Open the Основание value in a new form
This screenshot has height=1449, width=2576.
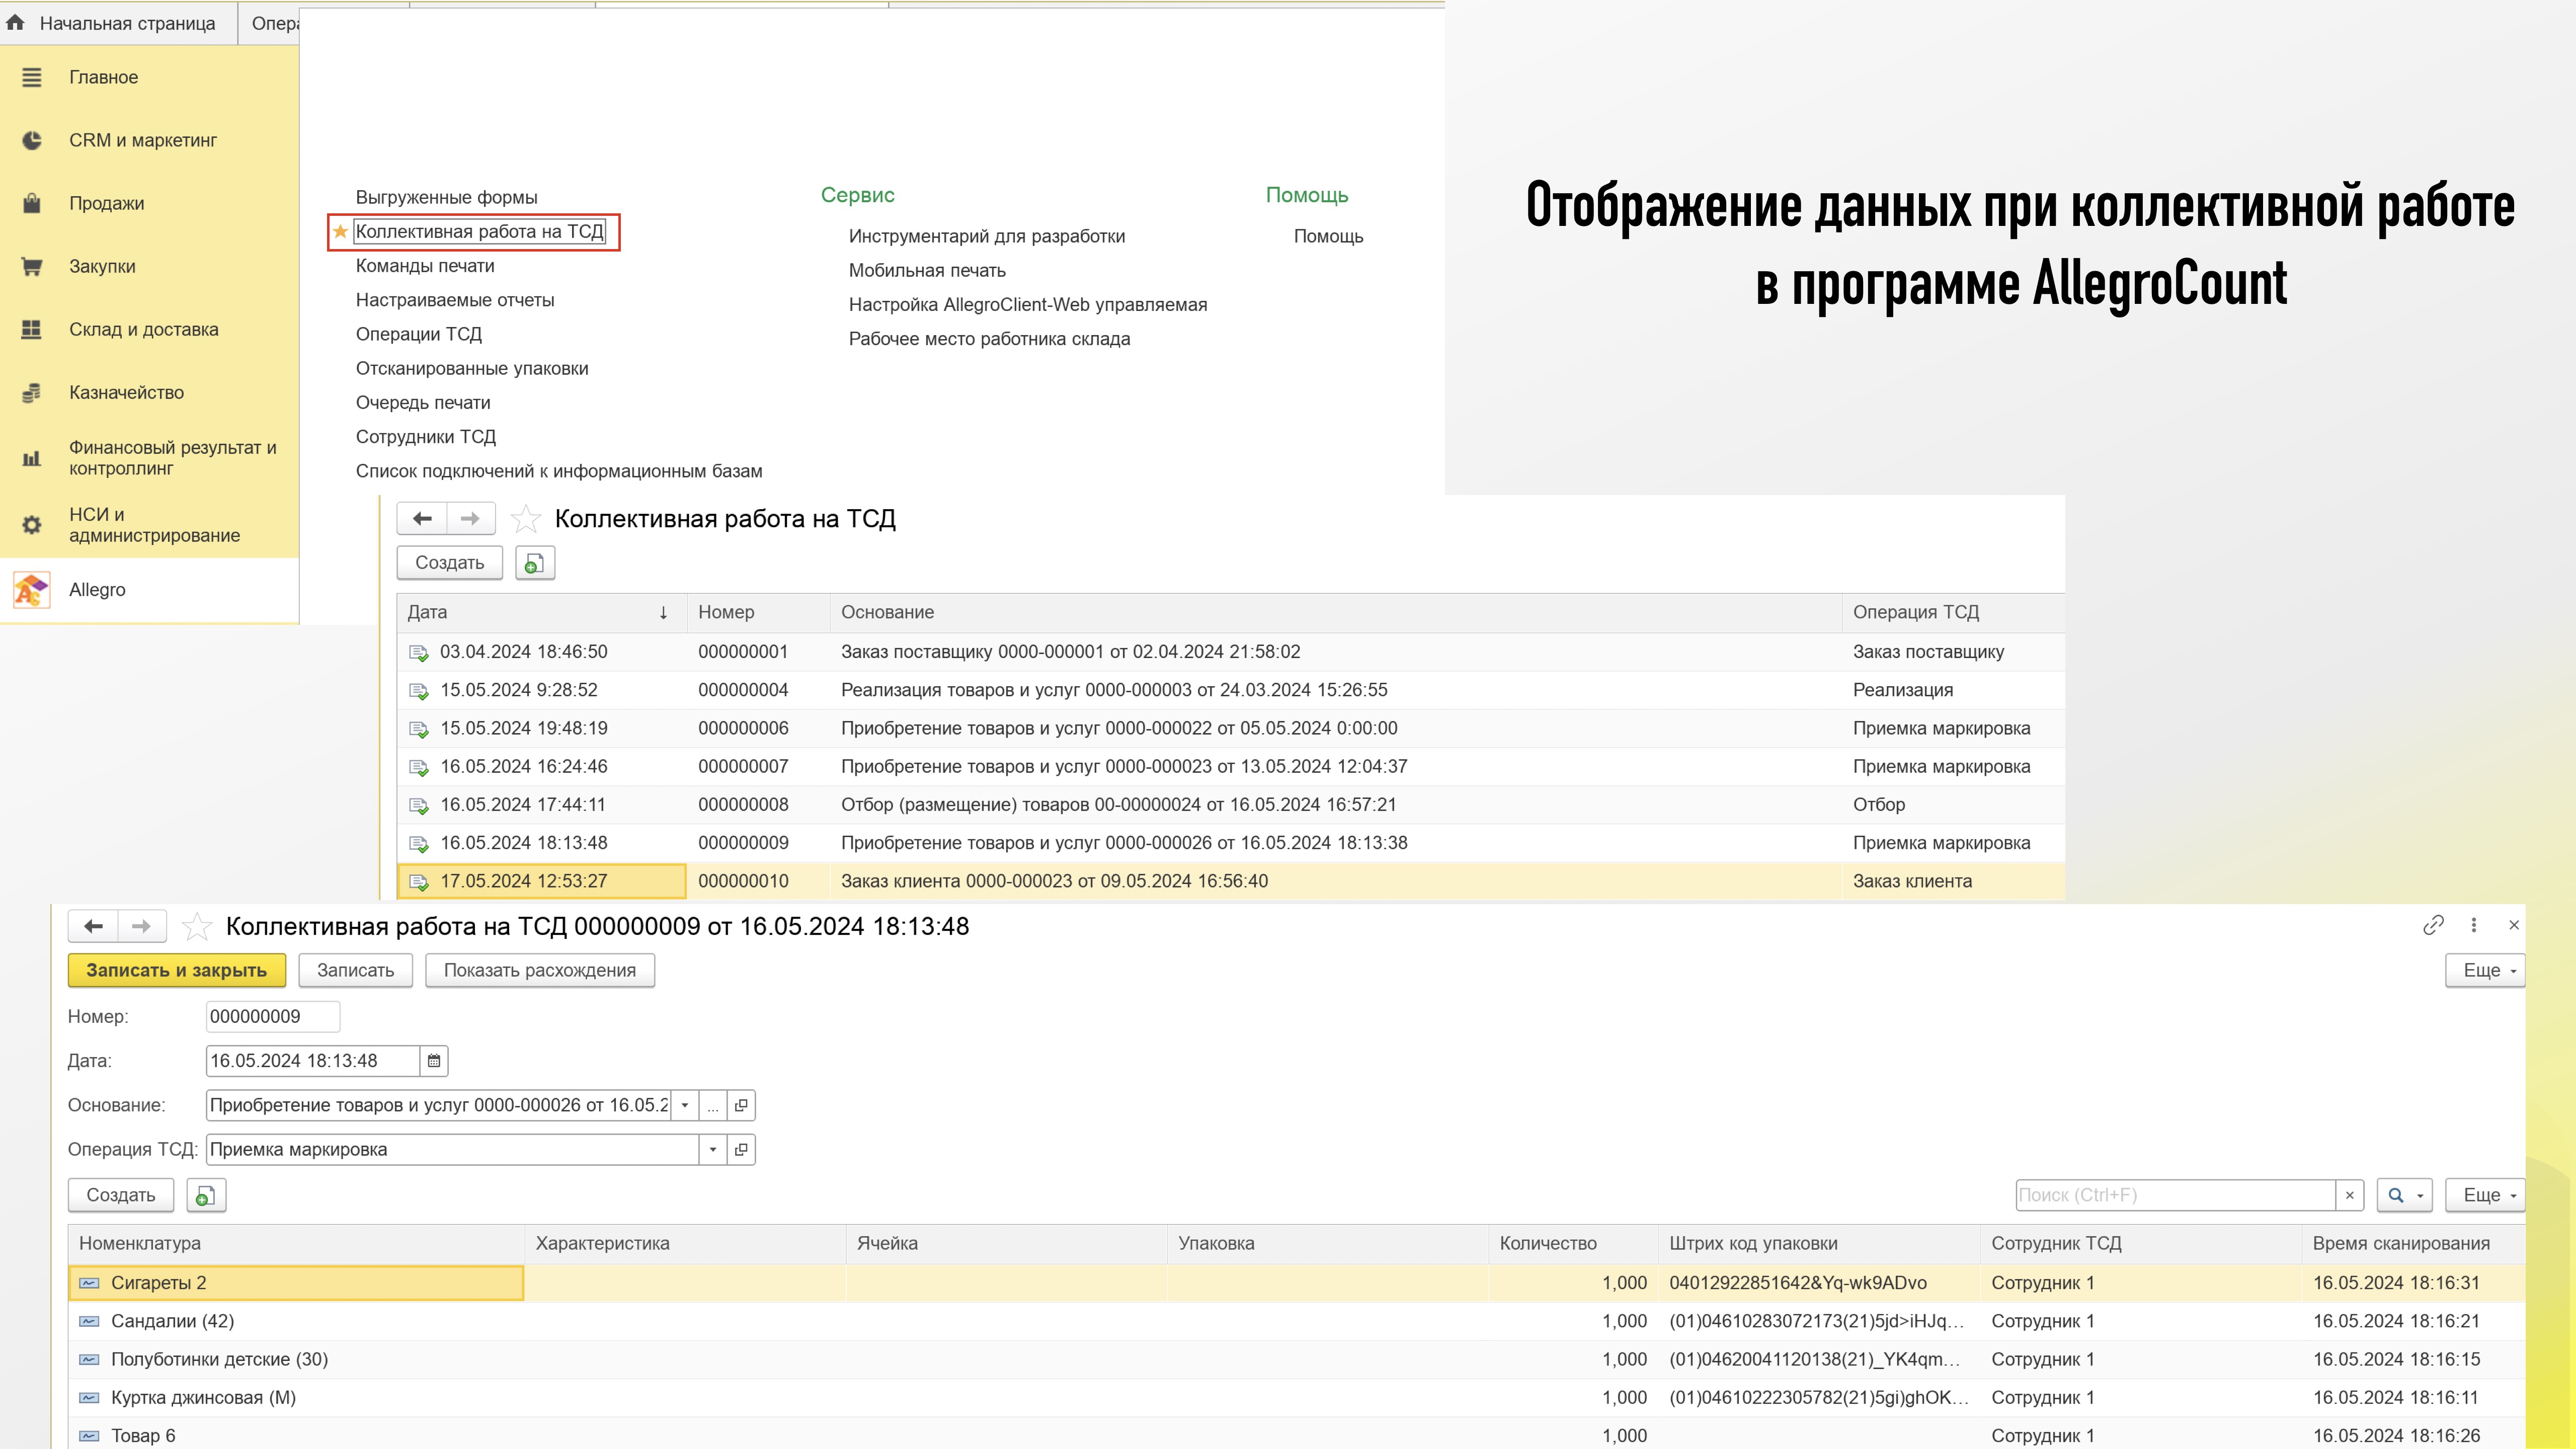741,1105
